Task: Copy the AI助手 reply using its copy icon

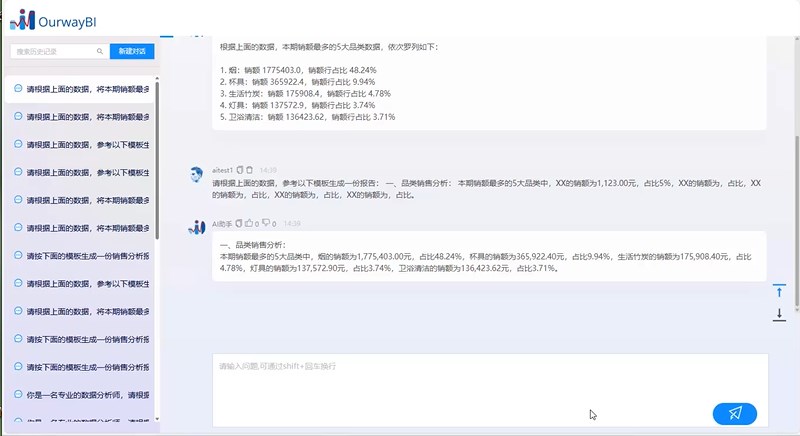Action: 238,223
